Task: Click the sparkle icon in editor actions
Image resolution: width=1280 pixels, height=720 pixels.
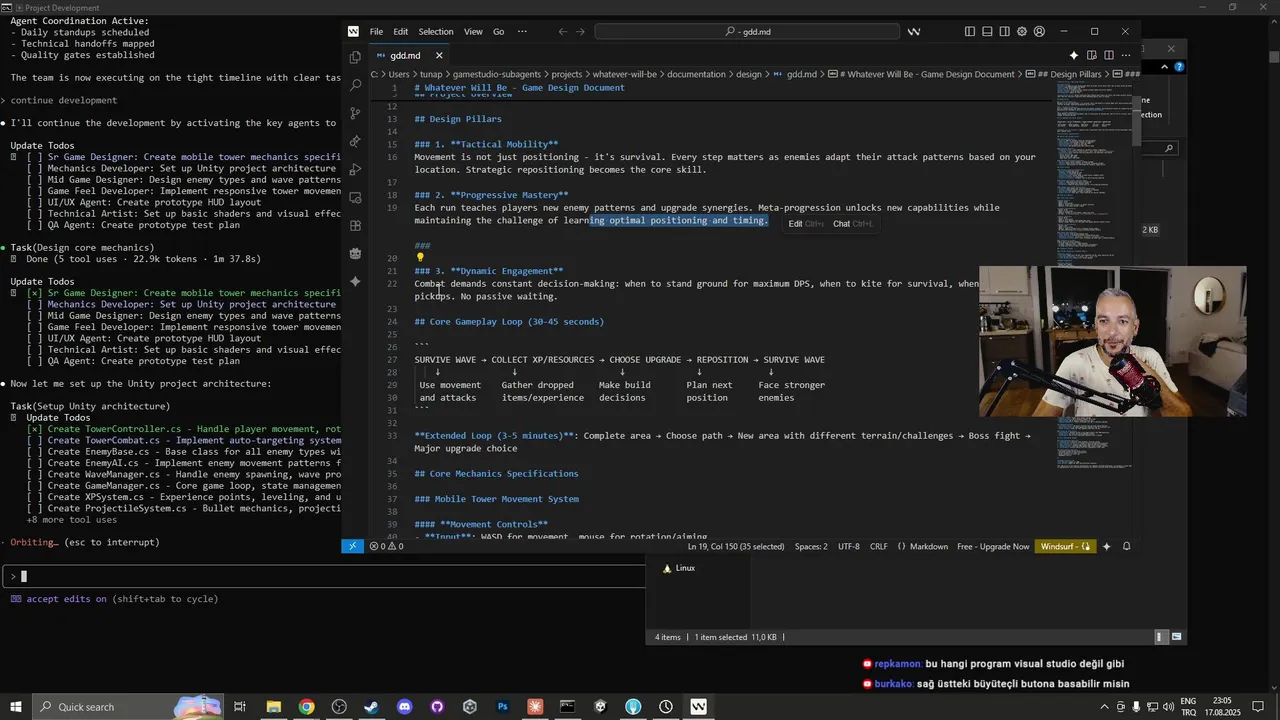Action: (x=1074, y=55)
